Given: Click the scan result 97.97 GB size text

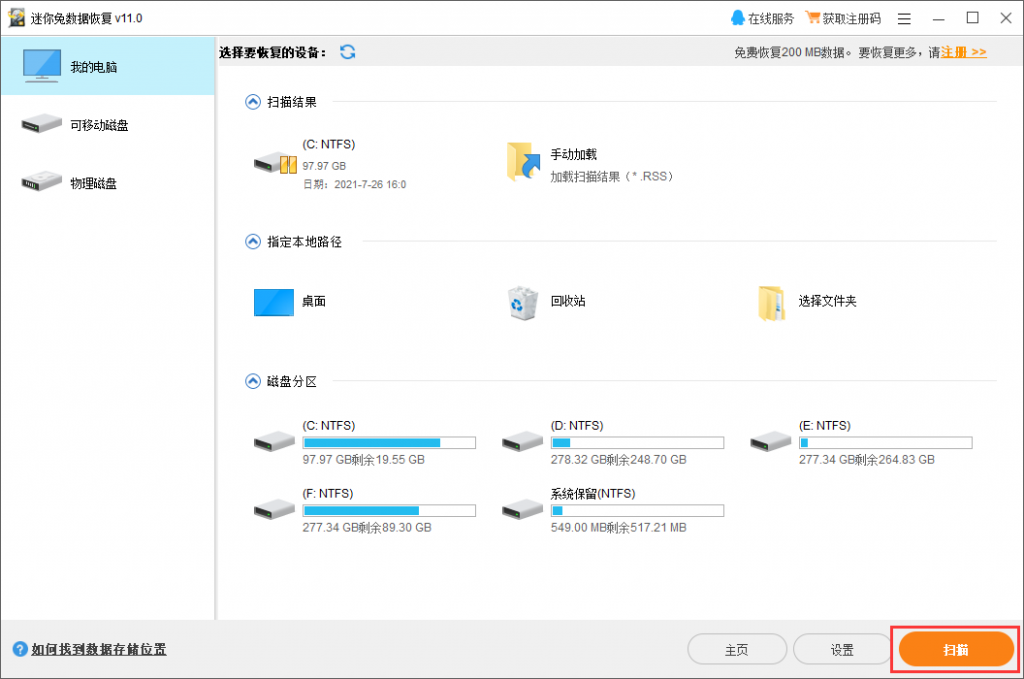Looking at the screenshot, I should coord(324,166).
